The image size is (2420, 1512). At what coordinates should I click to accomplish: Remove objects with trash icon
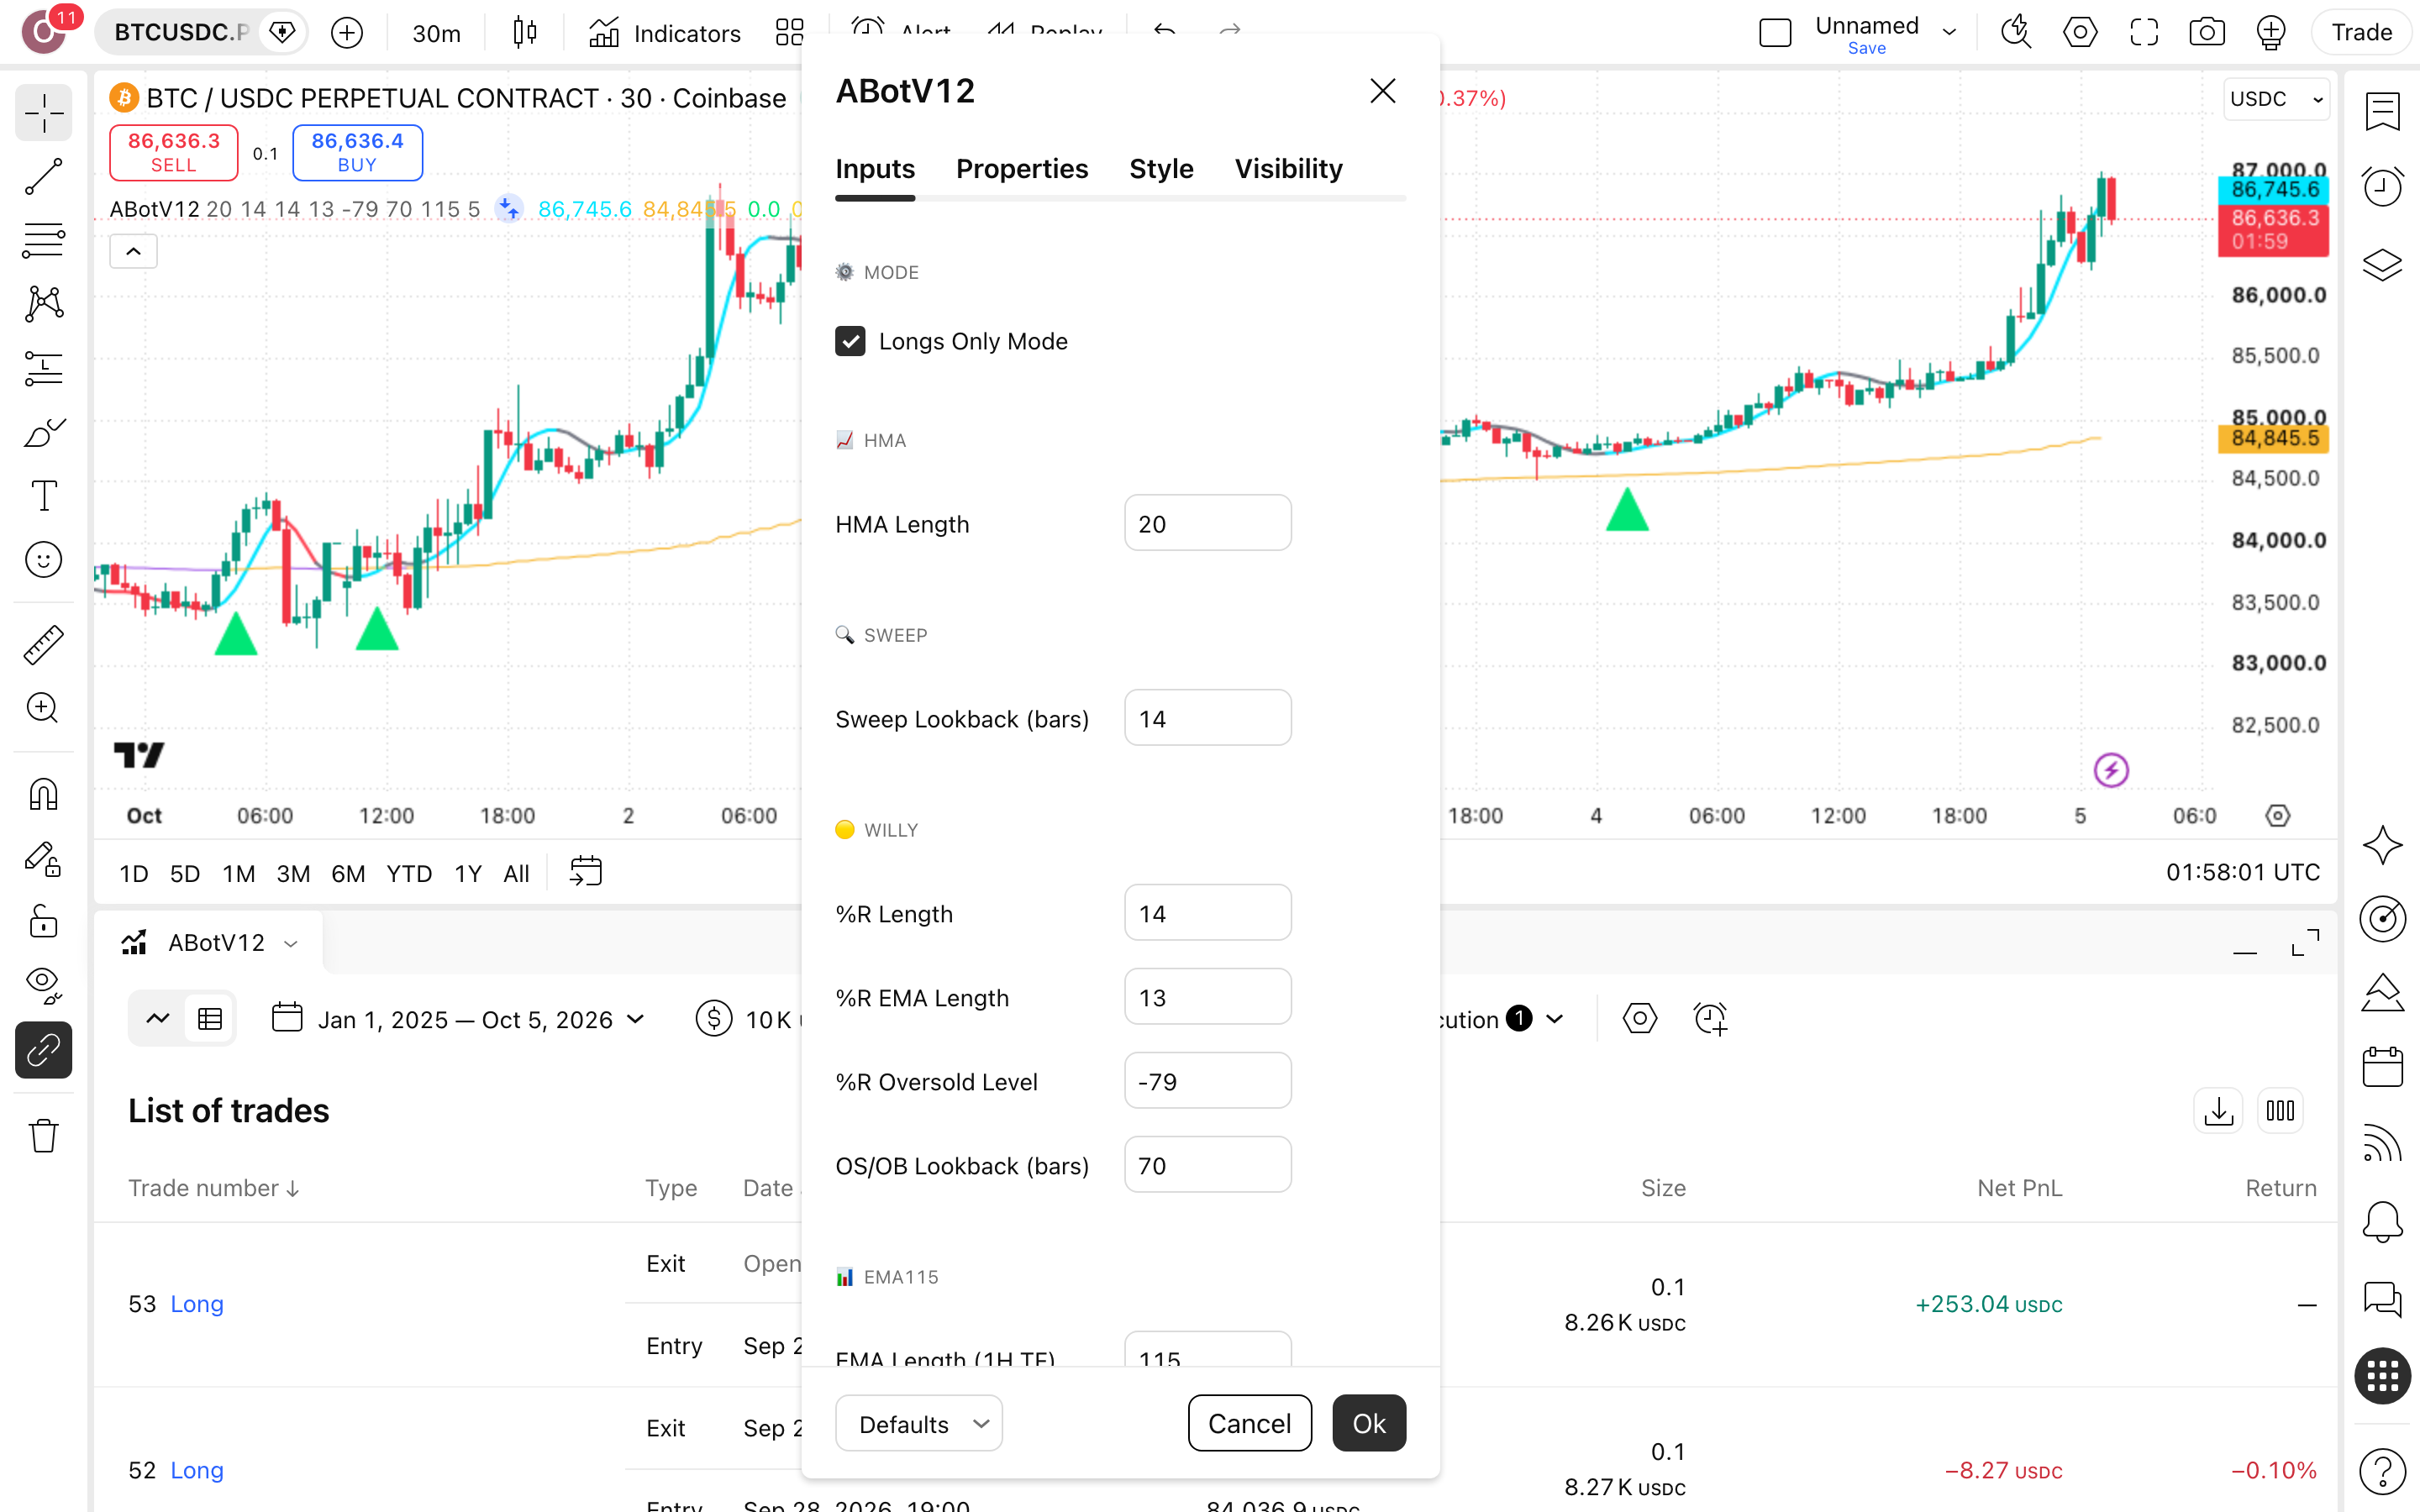point(43,1135)
